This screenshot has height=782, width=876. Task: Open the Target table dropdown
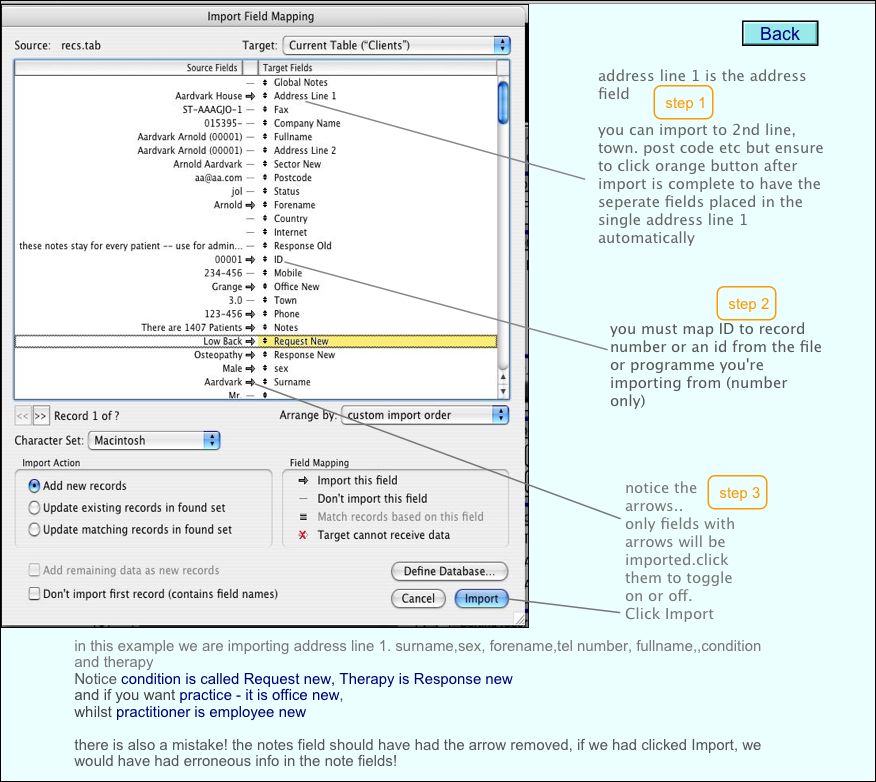[x=397, y=45]
